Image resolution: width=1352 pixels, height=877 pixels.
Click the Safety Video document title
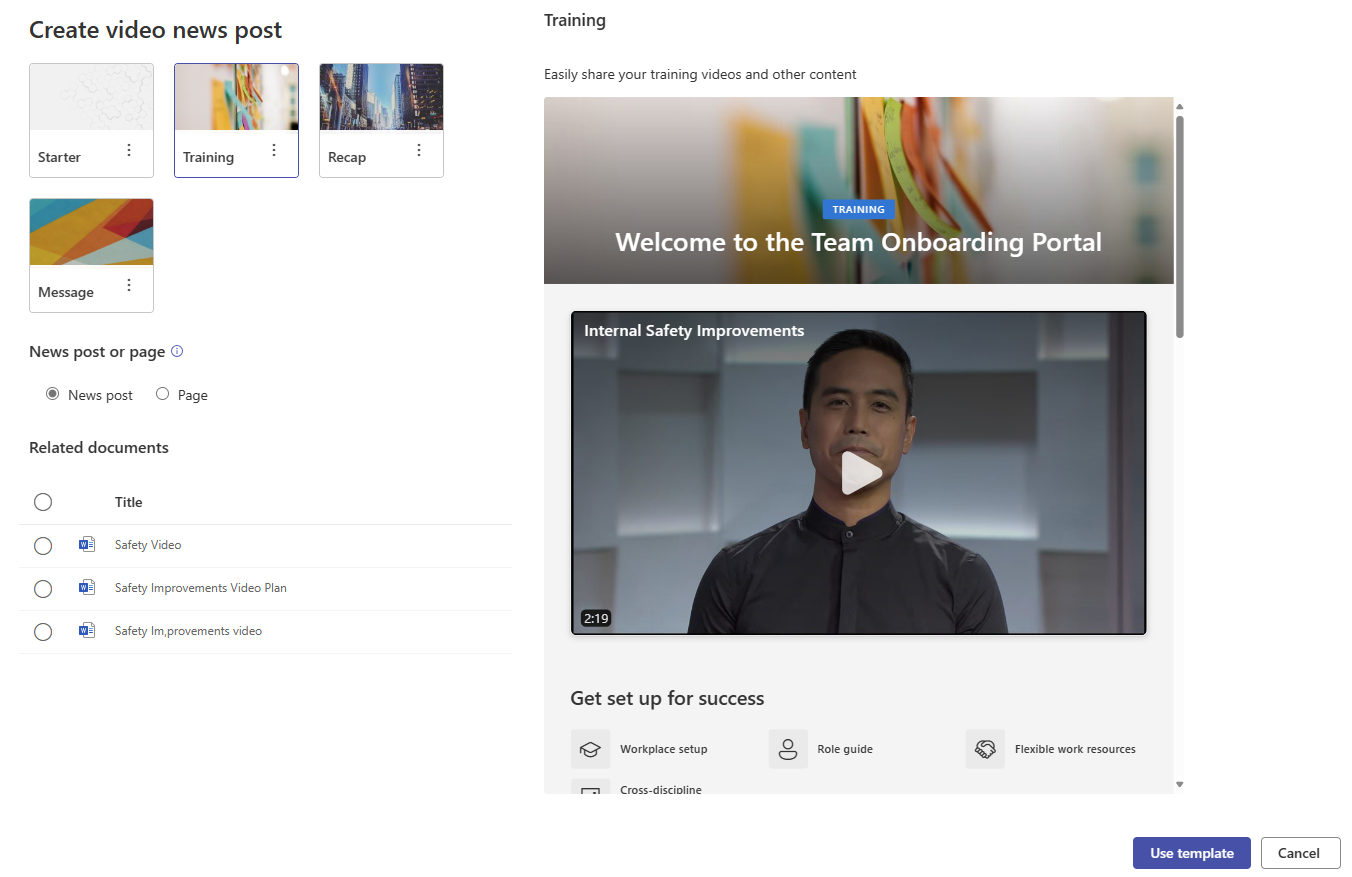pos(148,545)
